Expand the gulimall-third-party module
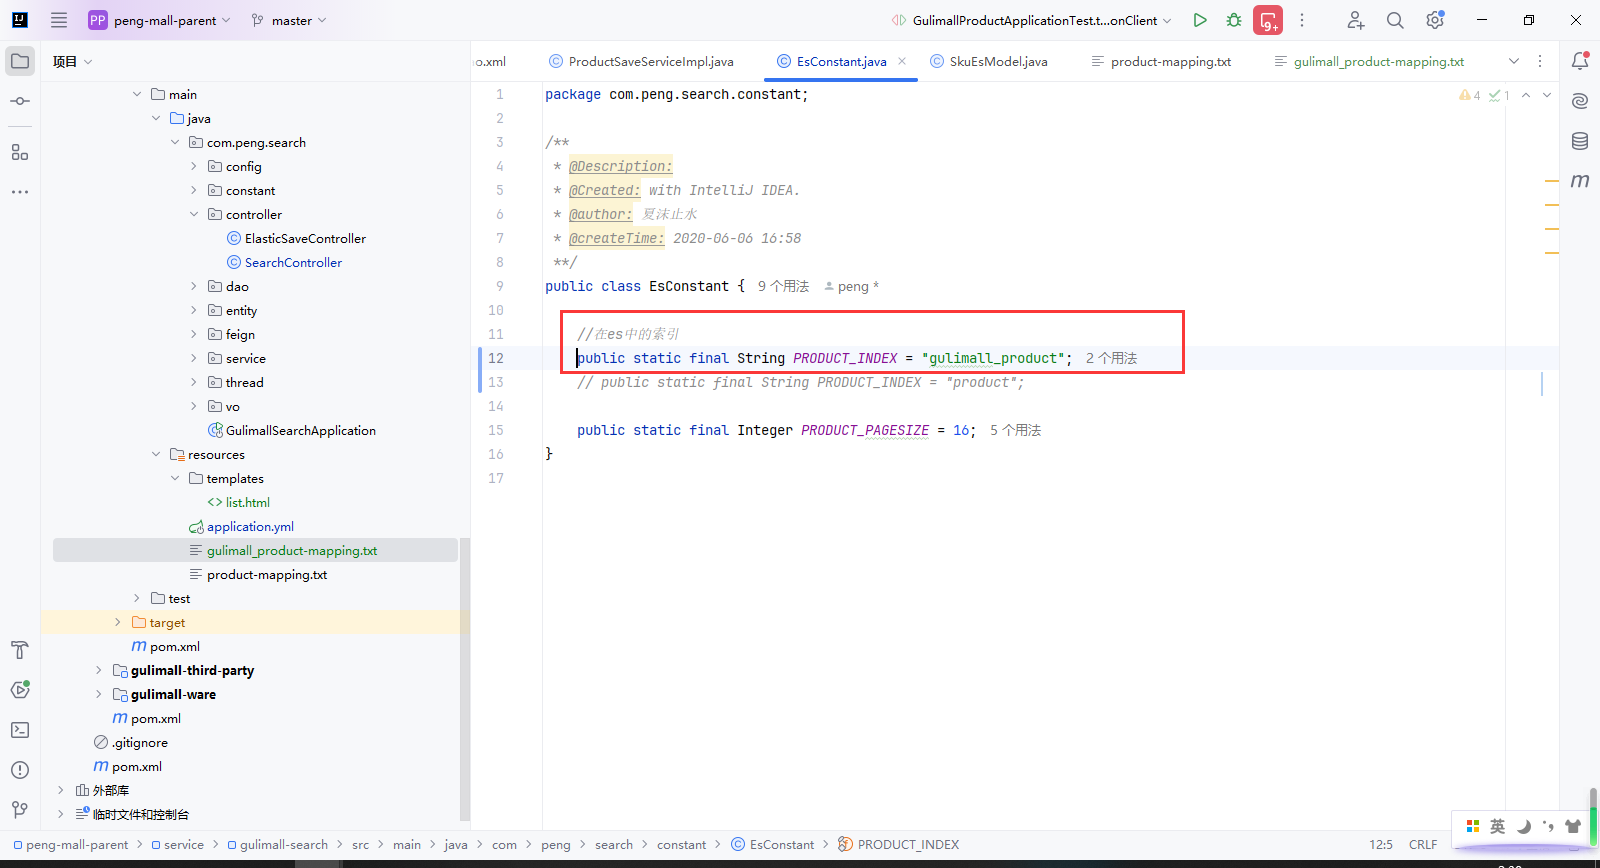 pos(99,670)
